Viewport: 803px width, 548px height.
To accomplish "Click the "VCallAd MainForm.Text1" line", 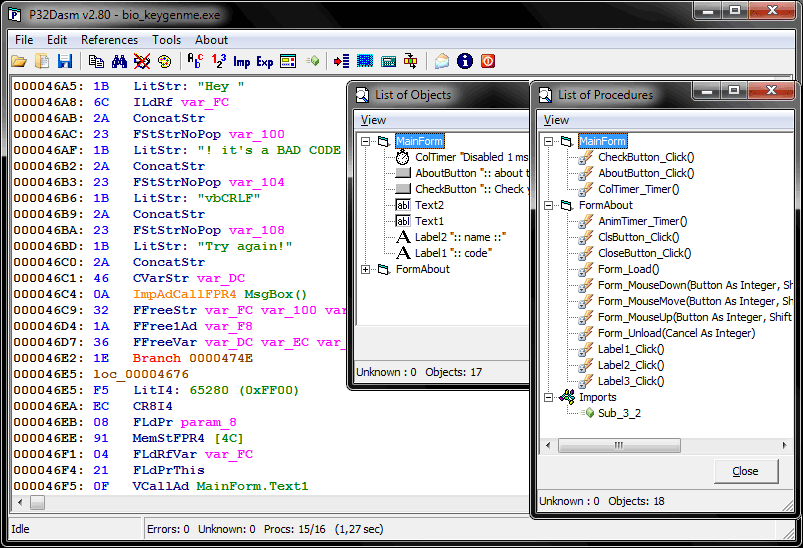I will tap(220, 486).
